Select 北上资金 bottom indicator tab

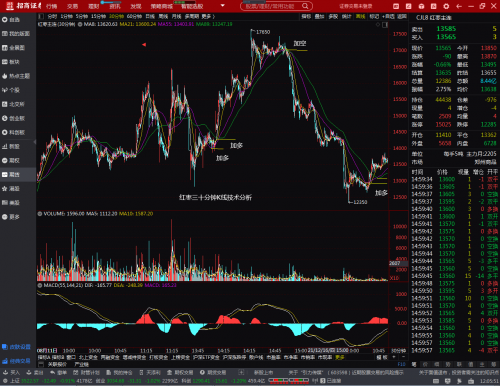[88, 357]
